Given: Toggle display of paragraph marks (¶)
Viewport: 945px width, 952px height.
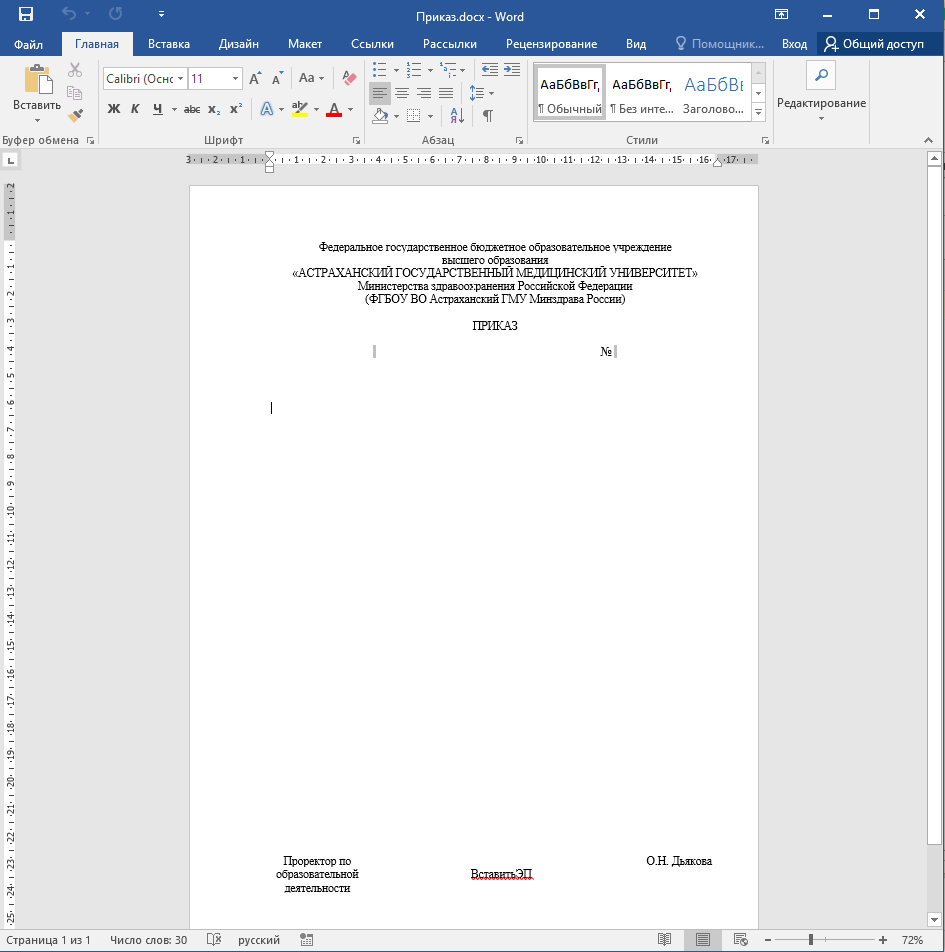Looking at the screenshot, I should click(x=488, y=116).
